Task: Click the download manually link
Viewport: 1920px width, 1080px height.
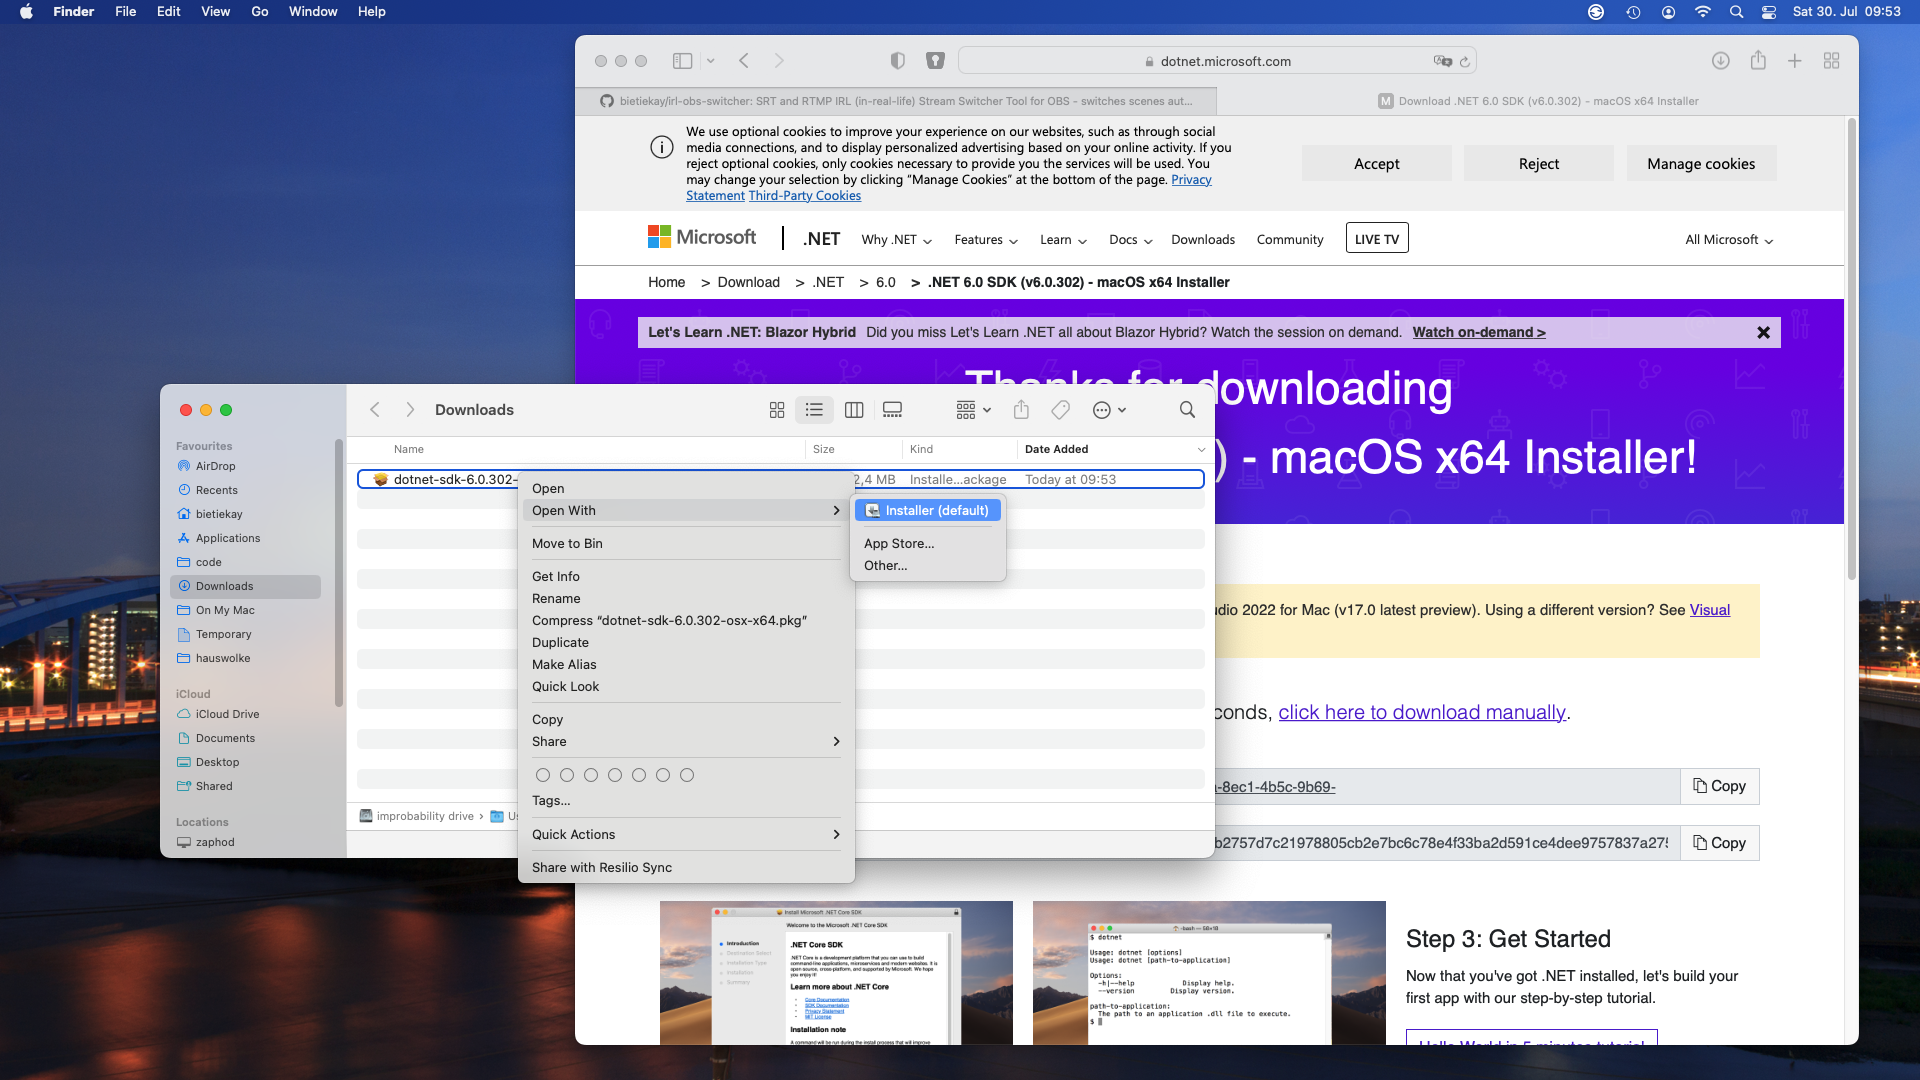Action: click(x=1421, y=712)
